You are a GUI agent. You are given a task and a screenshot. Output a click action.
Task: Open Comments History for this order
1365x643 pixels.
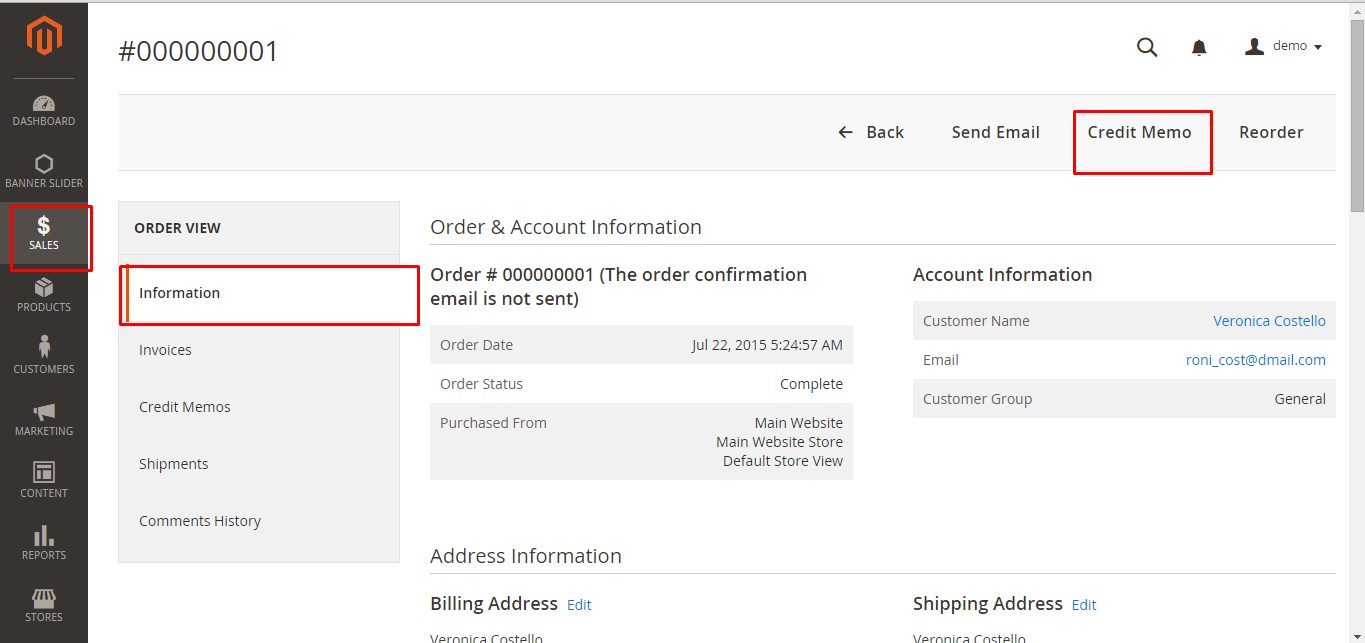(x=200, y=521)
